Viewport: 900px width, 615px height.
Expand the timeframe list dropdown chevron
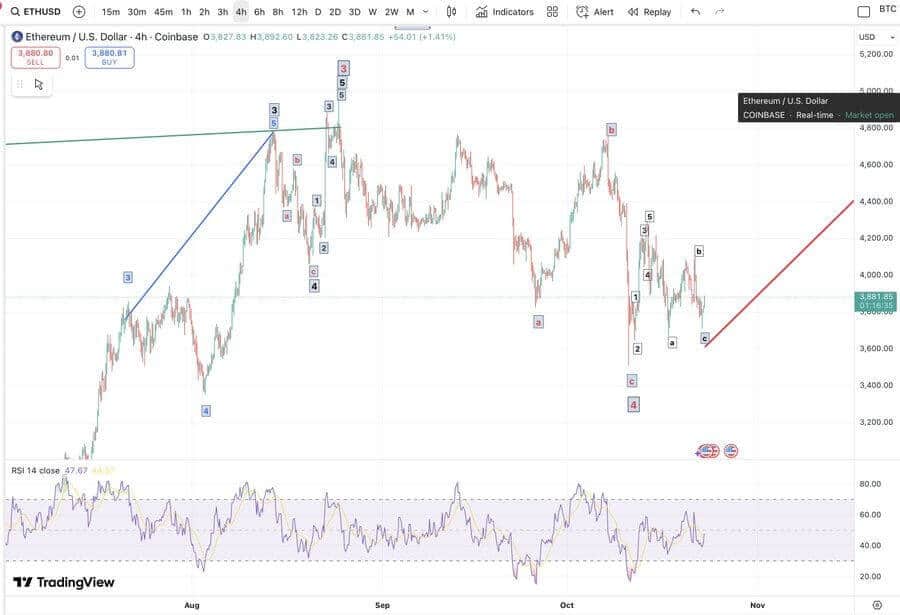tap(427, 12)
